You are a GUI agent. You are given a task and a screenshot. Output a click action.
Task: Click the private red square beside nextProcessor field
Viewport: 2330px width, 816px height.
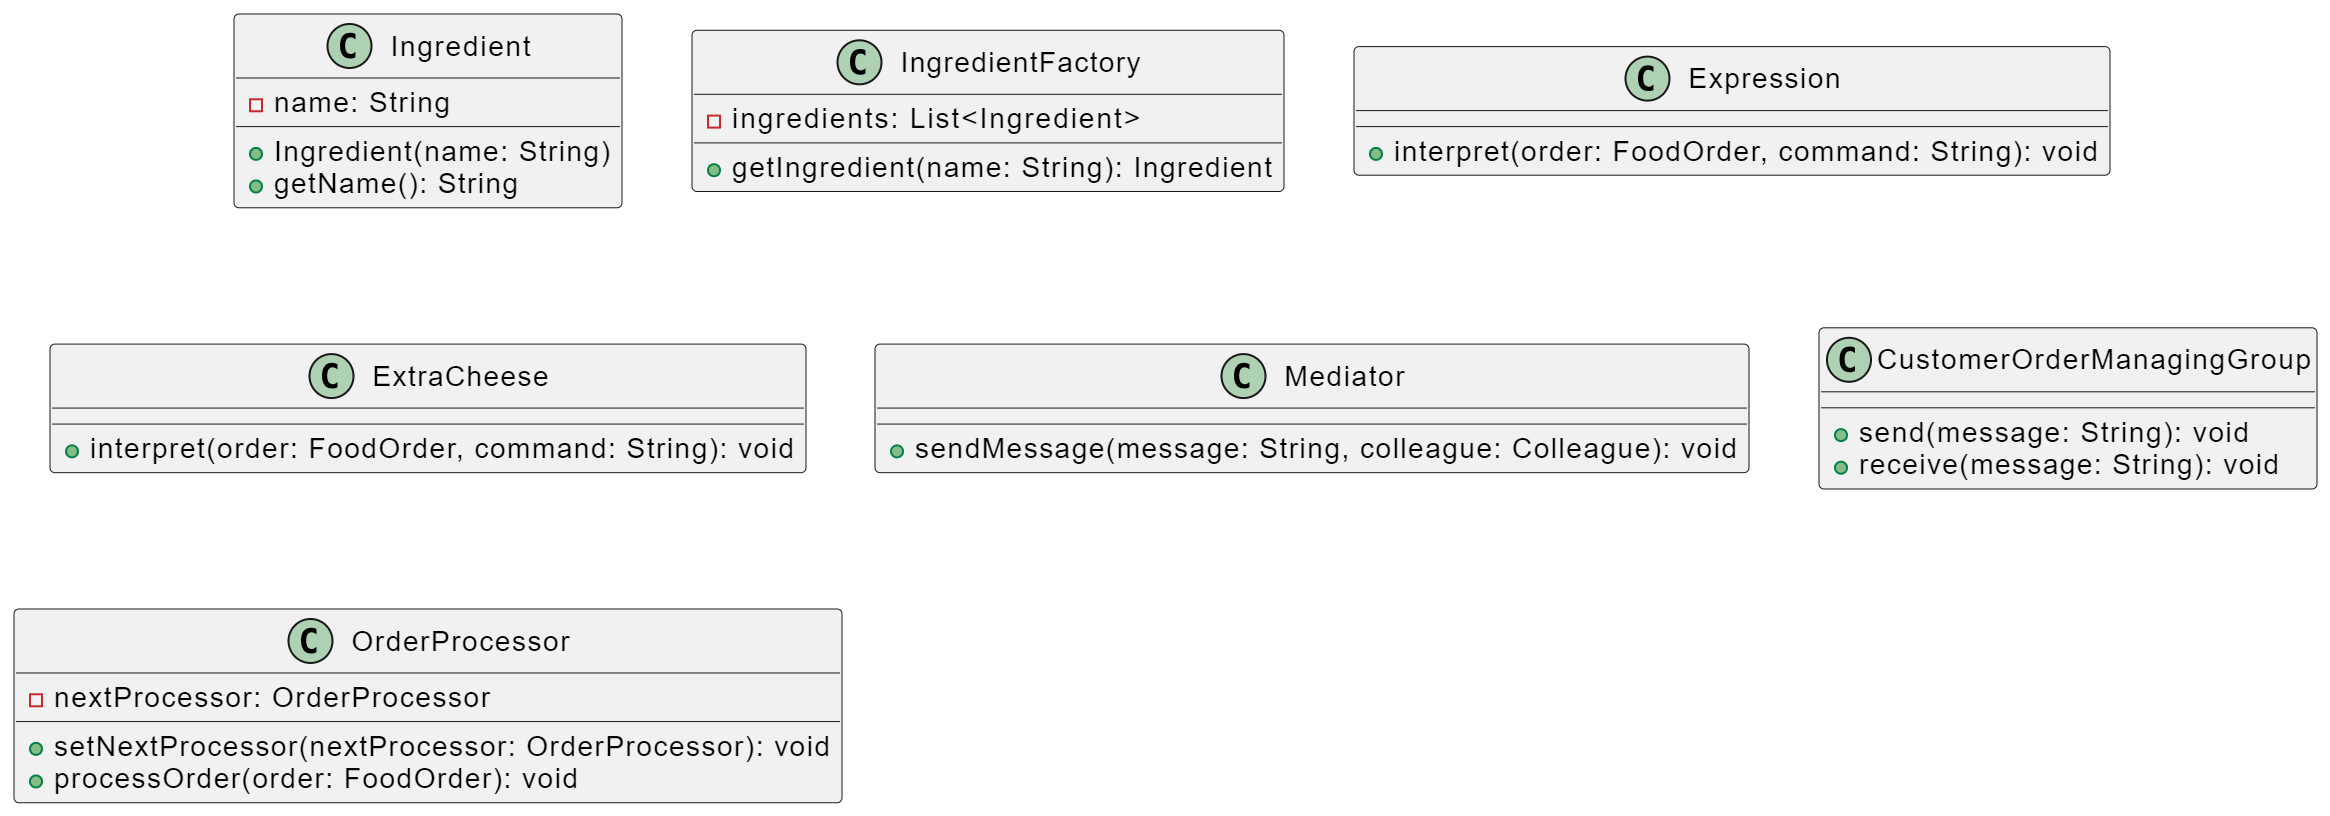tap(36, 699)
